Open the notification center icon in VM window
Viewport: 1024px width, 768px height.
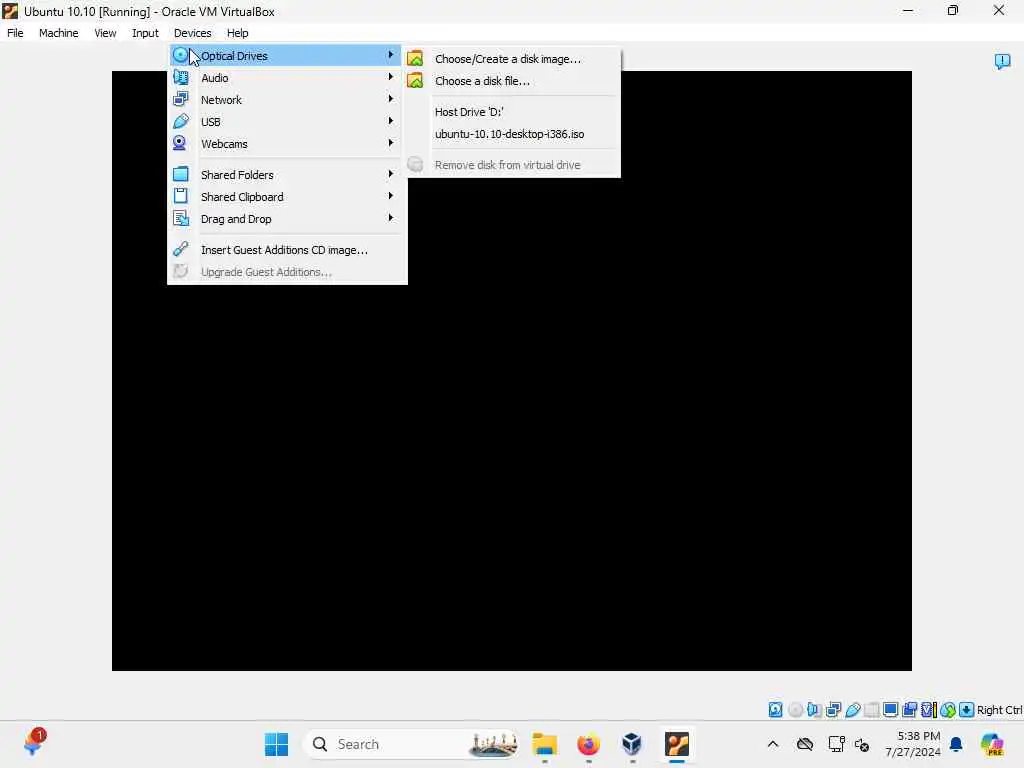point(1002,61)
